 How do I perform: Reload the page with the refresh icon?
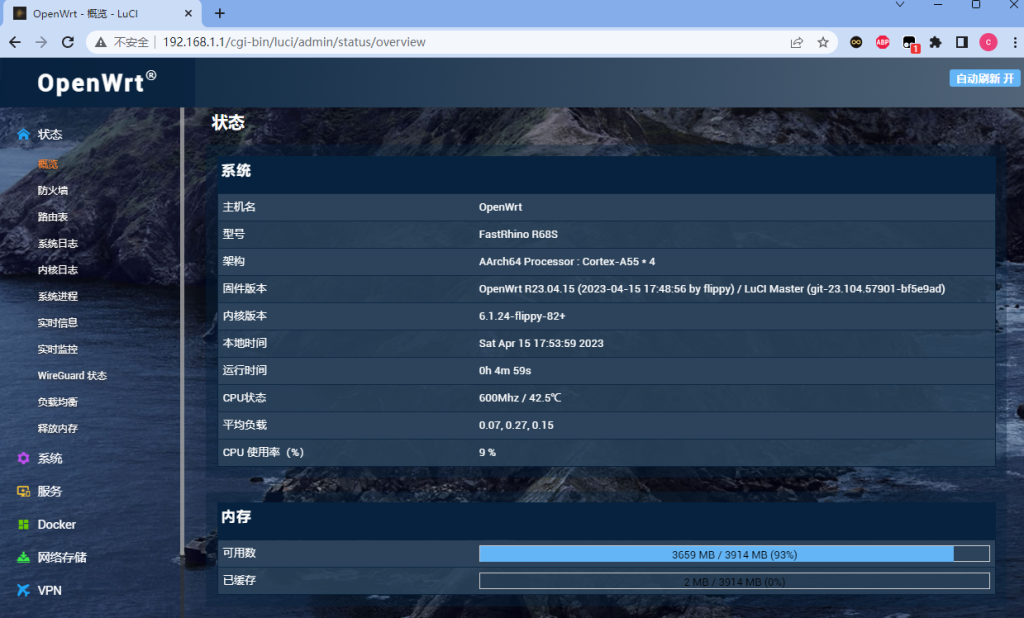point(68,42)
